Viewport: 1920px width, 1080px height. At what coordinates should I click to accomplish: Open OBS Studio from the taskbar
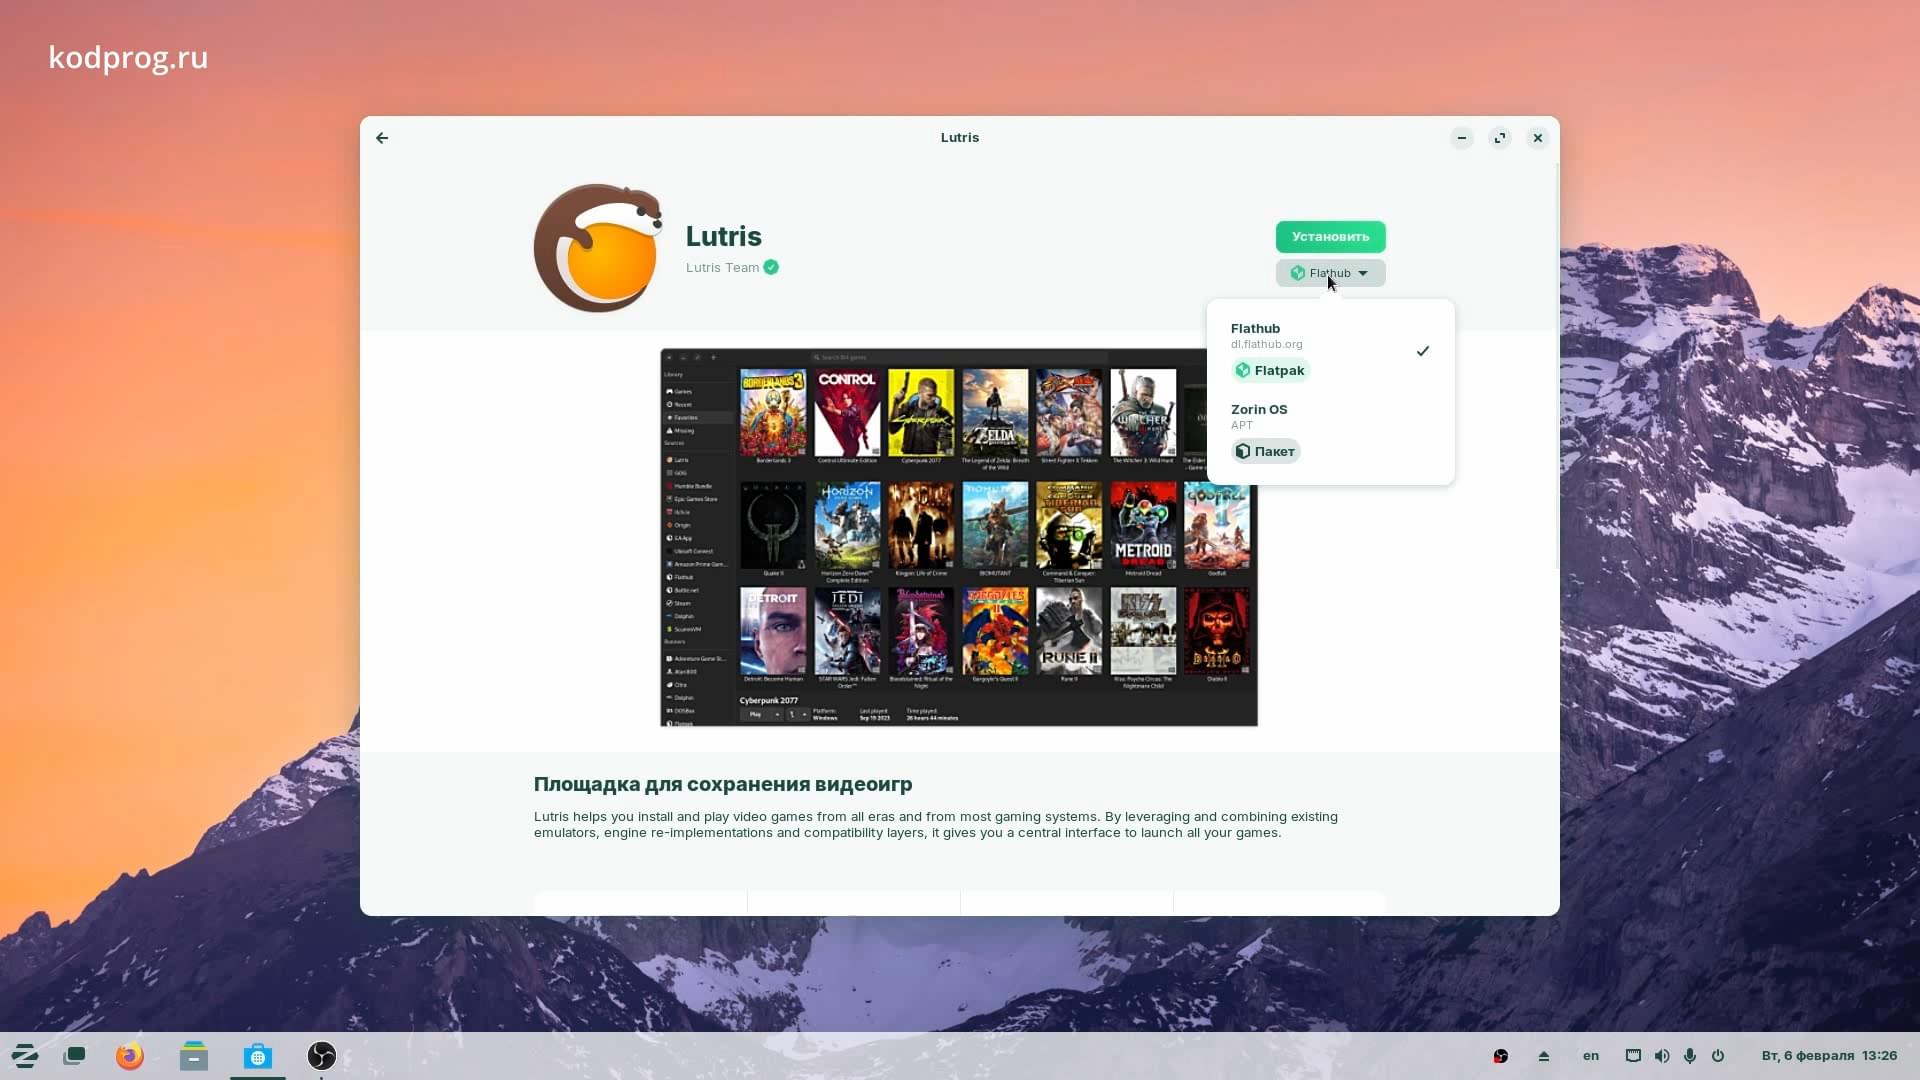(x=322, y=1056)
